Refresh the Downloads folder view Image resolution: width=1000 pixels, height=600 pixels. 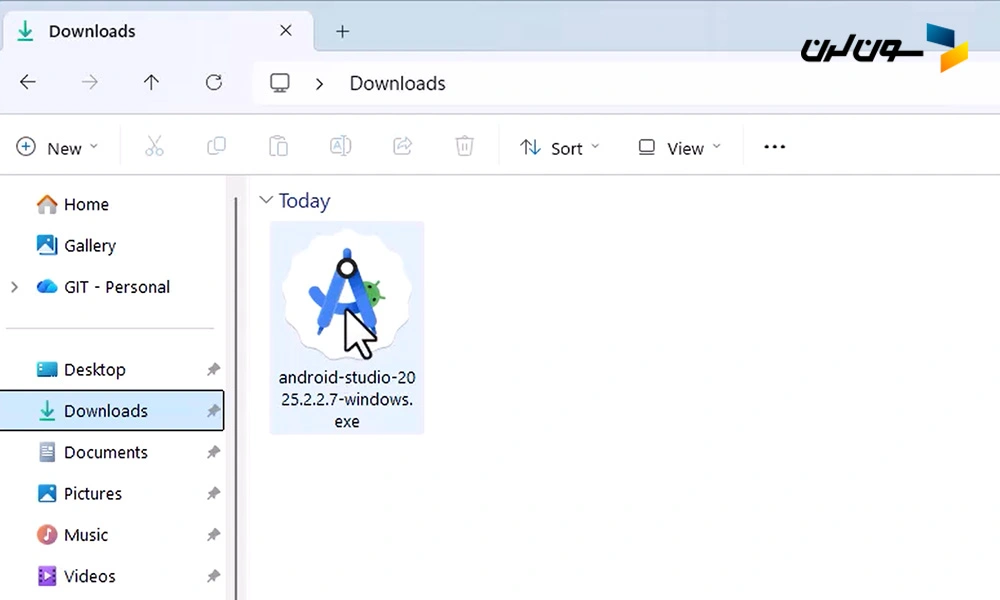click(x=213, y=83)
